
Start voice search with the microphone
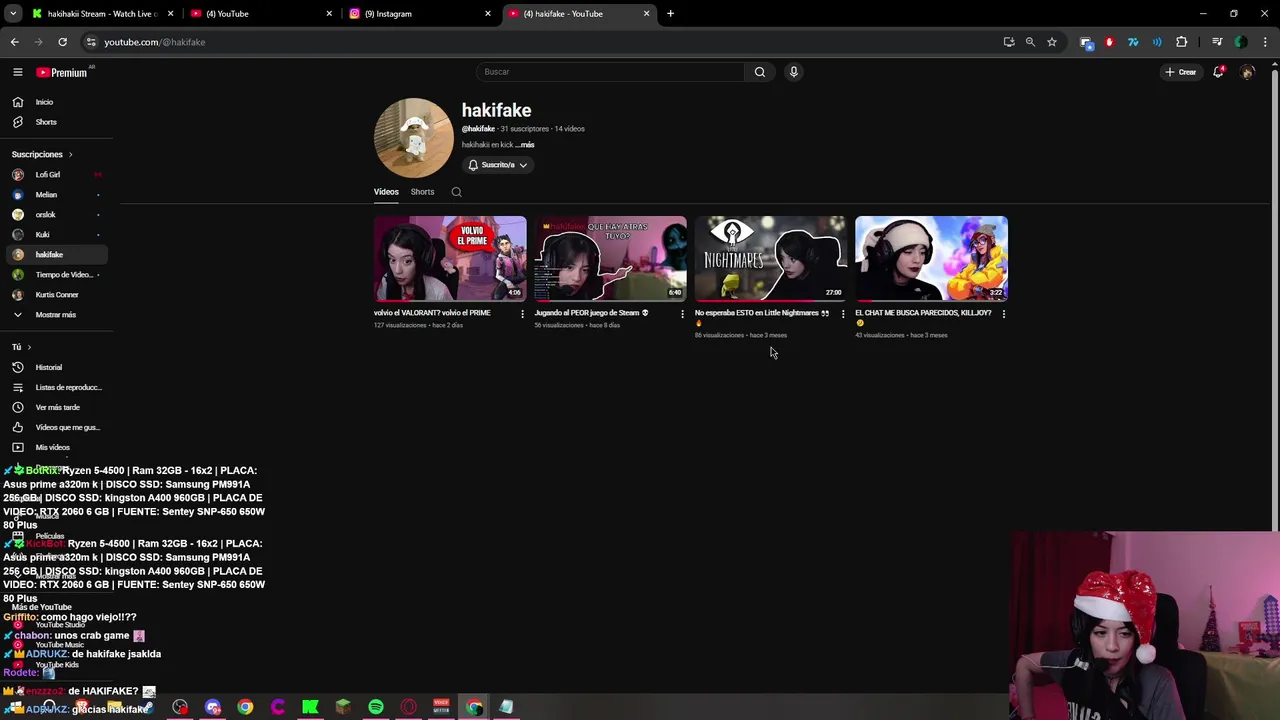pyautogui.click(x=793, y=72)
